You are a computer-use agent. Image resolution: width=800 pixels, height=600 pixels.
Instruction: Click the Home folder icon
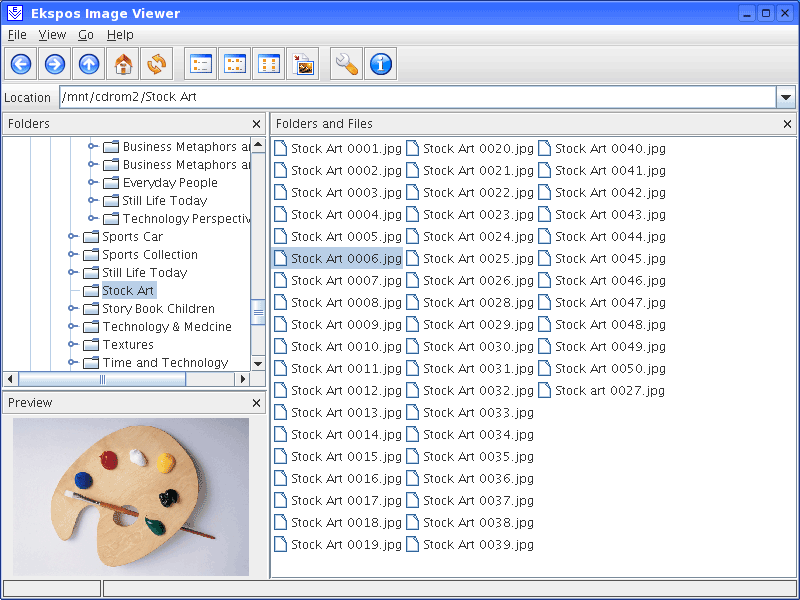pyautogui.click(x=123, y=65)
